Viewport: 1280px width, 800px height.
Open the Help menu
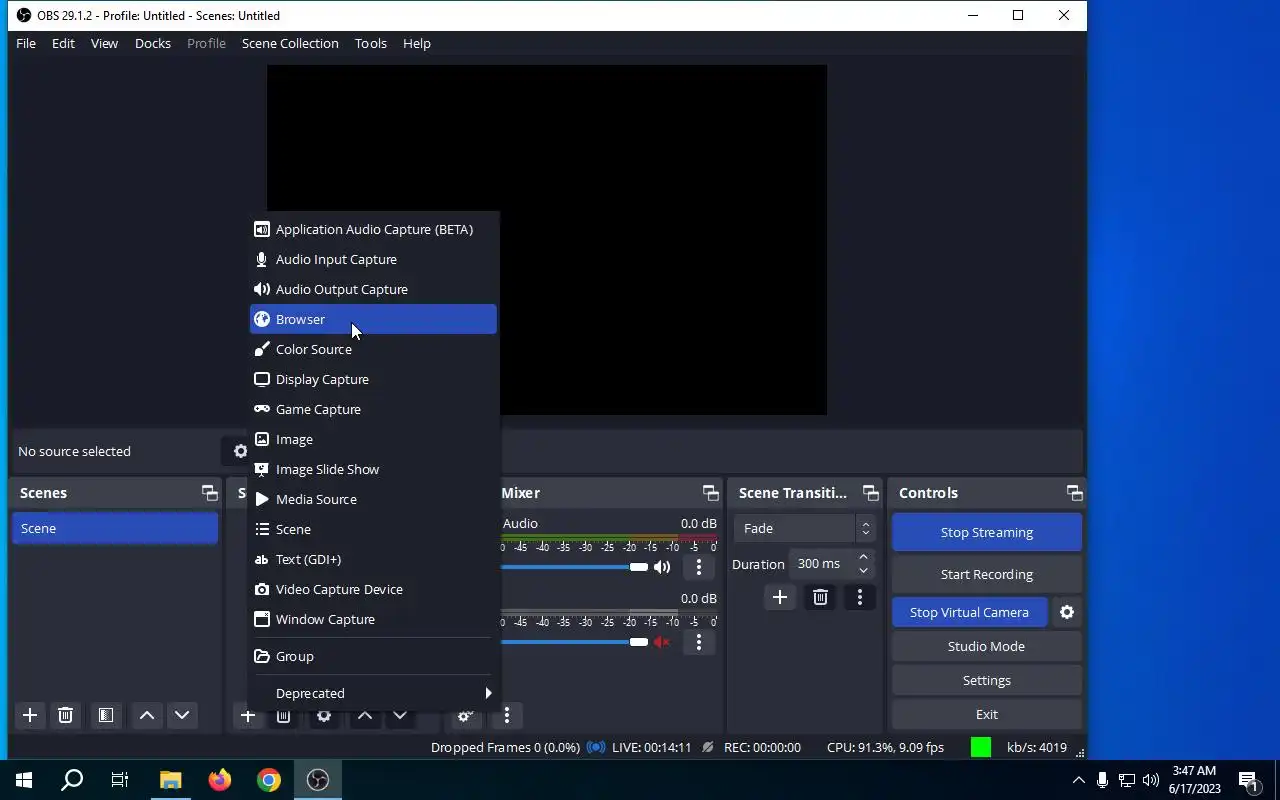click(417, 43)
